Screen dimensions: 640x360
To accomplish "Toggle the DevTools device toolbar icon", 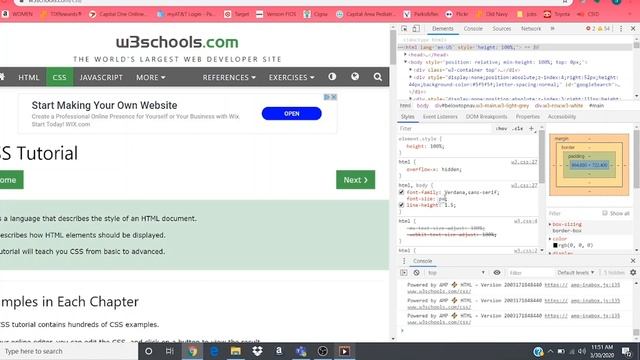I will [x=416, y=29].
